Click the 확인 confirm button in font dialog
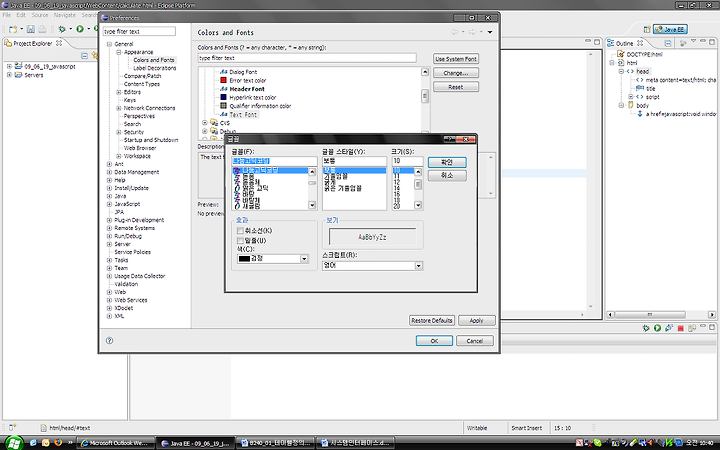Image resolution: width=720 pixels, height=450 pixels. (447, 162)
